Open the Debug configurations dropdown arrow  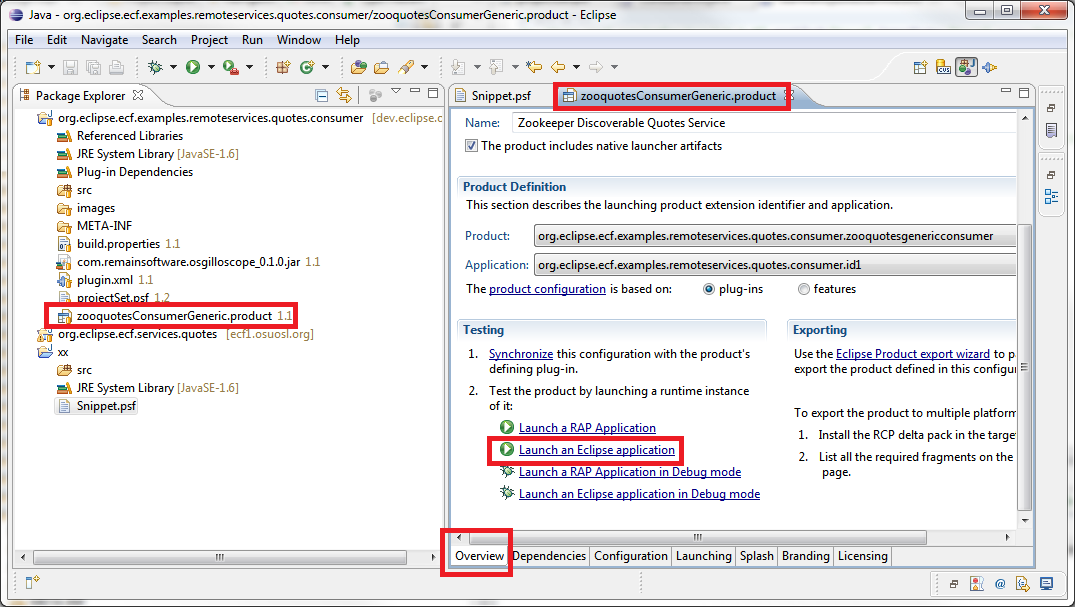tap(173, 67)
